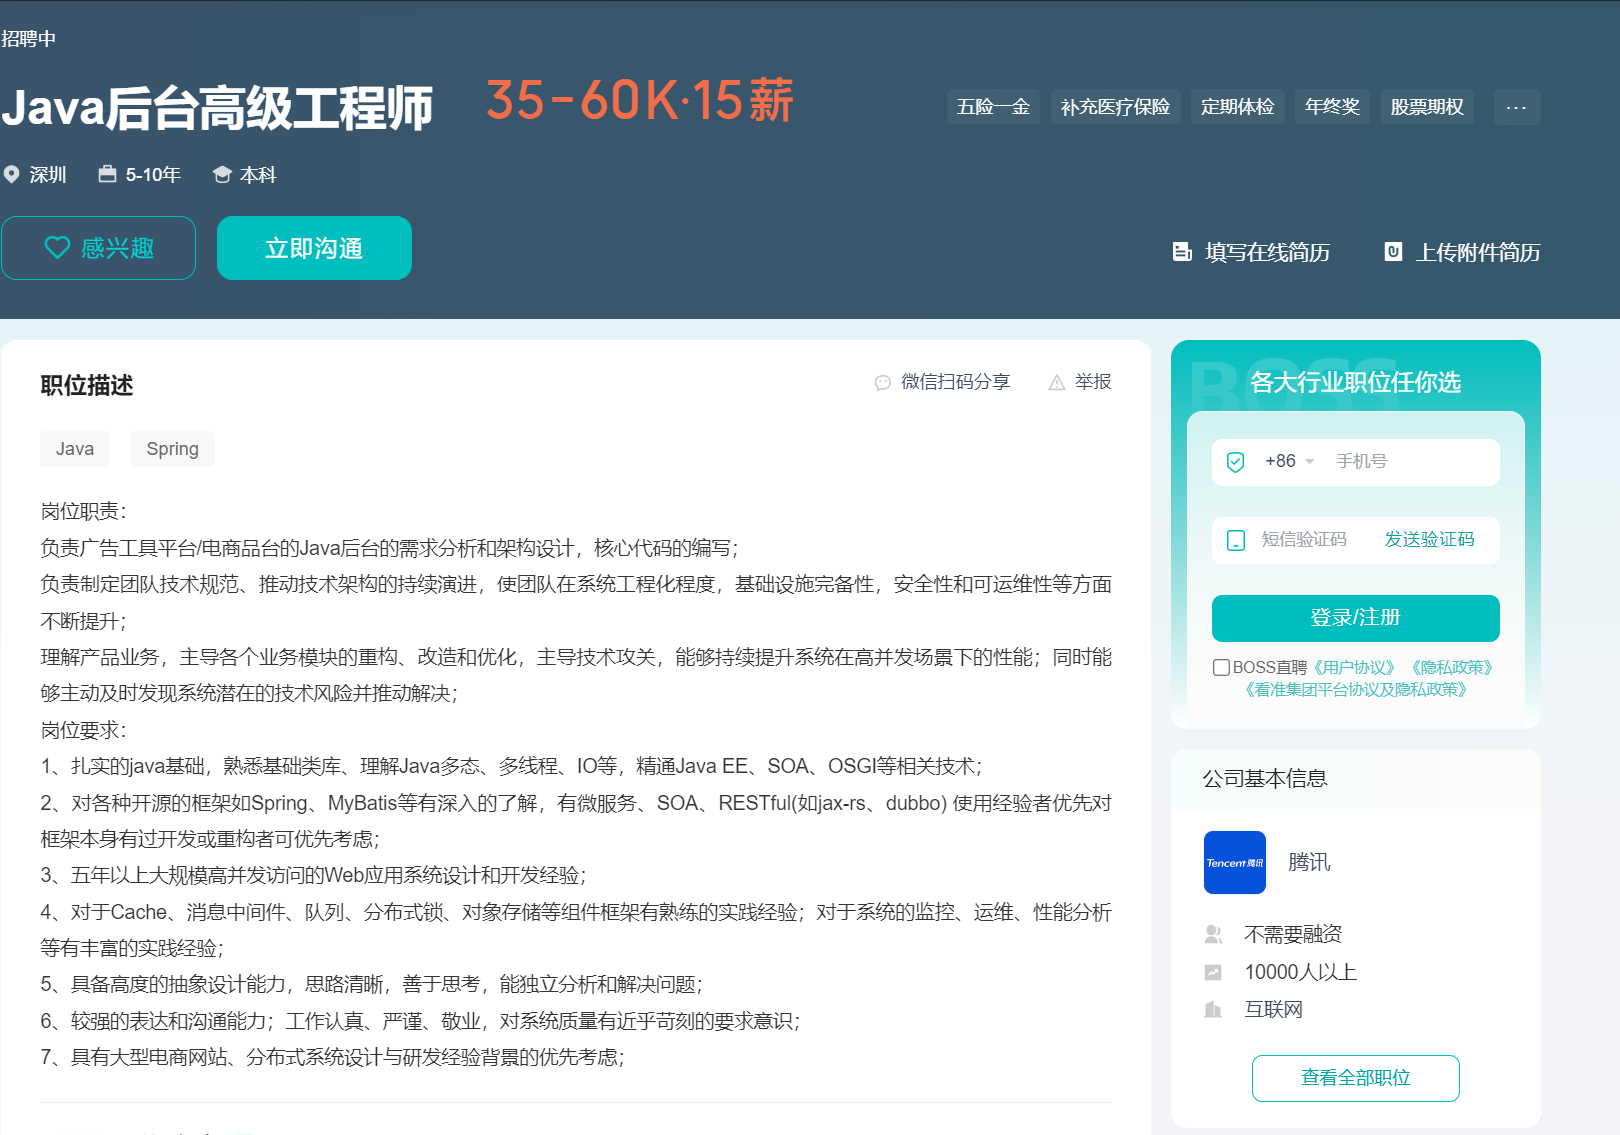Image resolution: width=1620 pixels, height=1135 pixels.
Task: Click the heart icon on 感兴趣 button
Action: (x=57, y=248)
